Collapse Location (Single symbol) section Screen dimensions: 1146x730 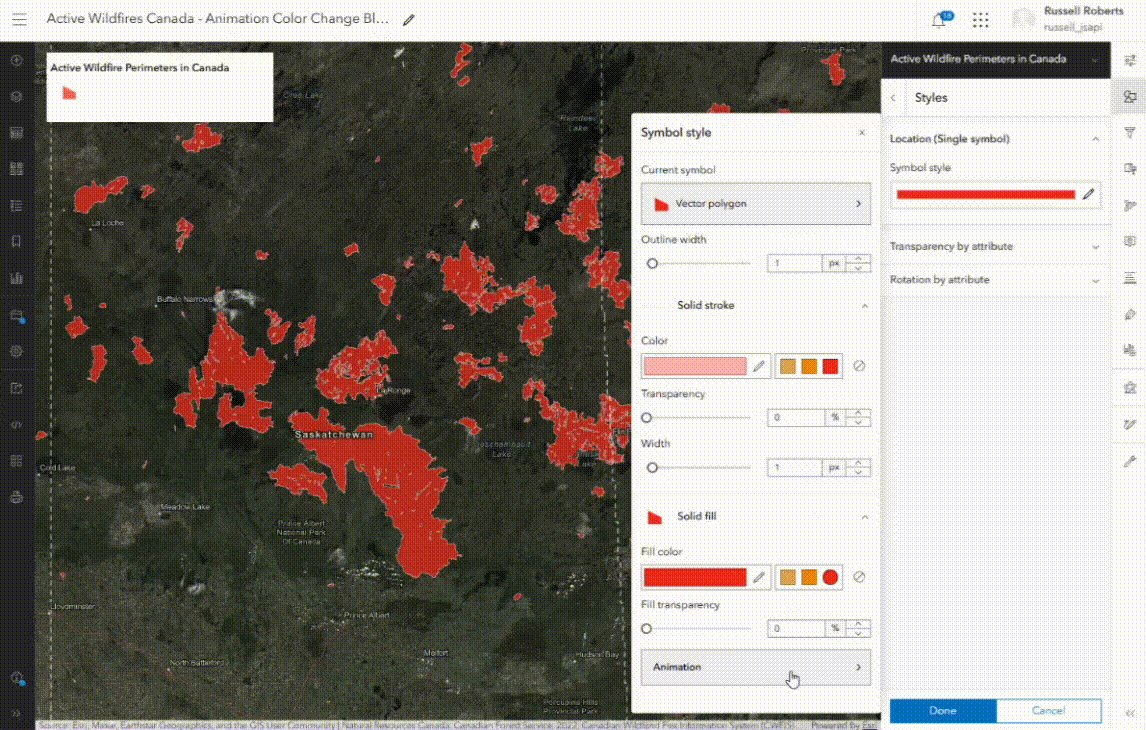click(x=1096, y=139)
